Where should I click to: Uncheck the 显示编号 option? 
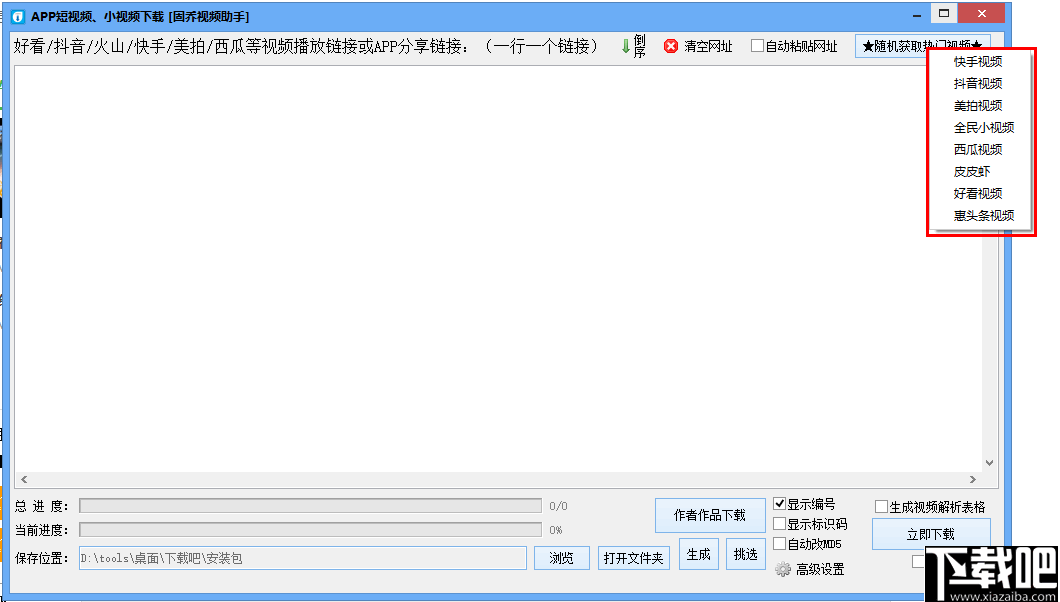[781, 503]
